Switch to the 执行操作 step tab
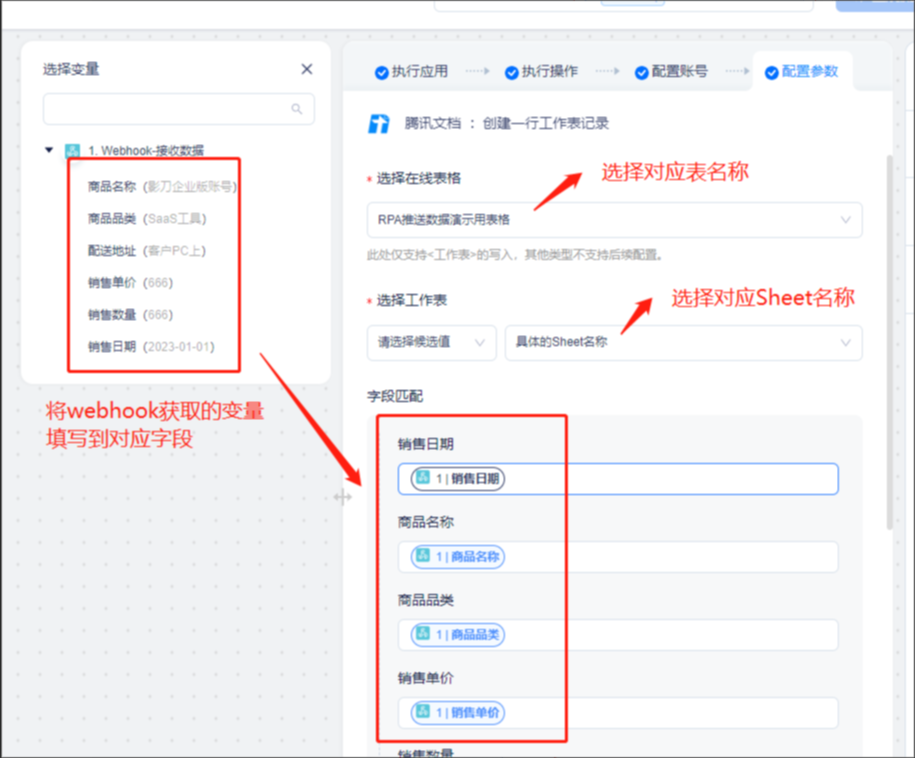915x758 pixels. pyautogui.click(x=542, y=72)
